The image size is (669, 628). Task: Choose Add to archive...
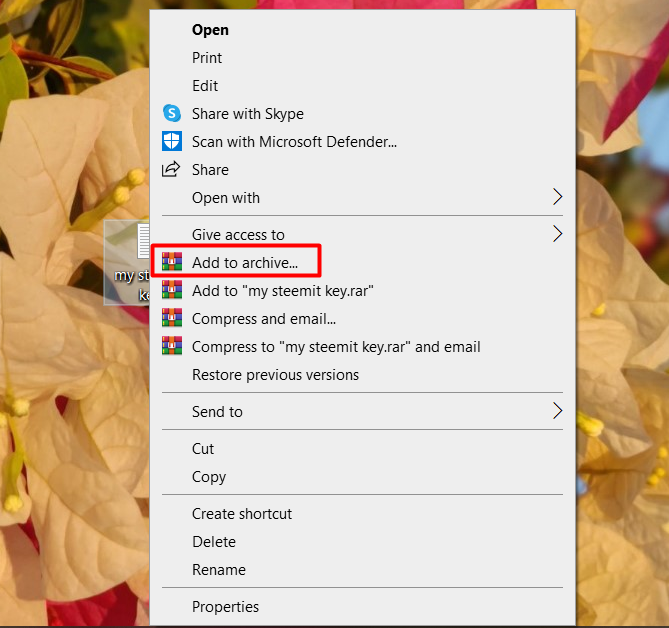pos(362,262)
